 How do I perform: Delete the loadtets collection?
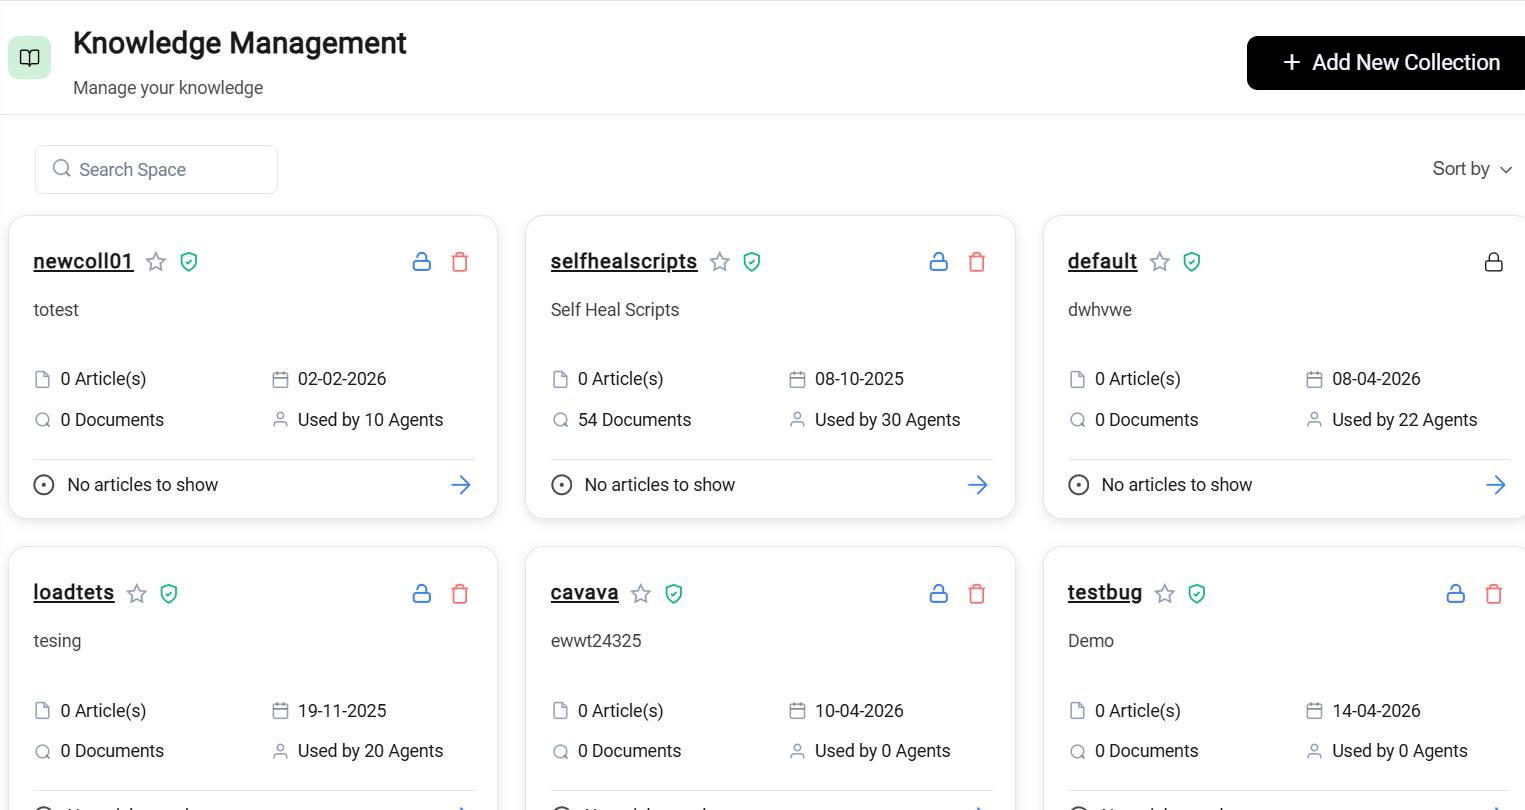[460, 594]
